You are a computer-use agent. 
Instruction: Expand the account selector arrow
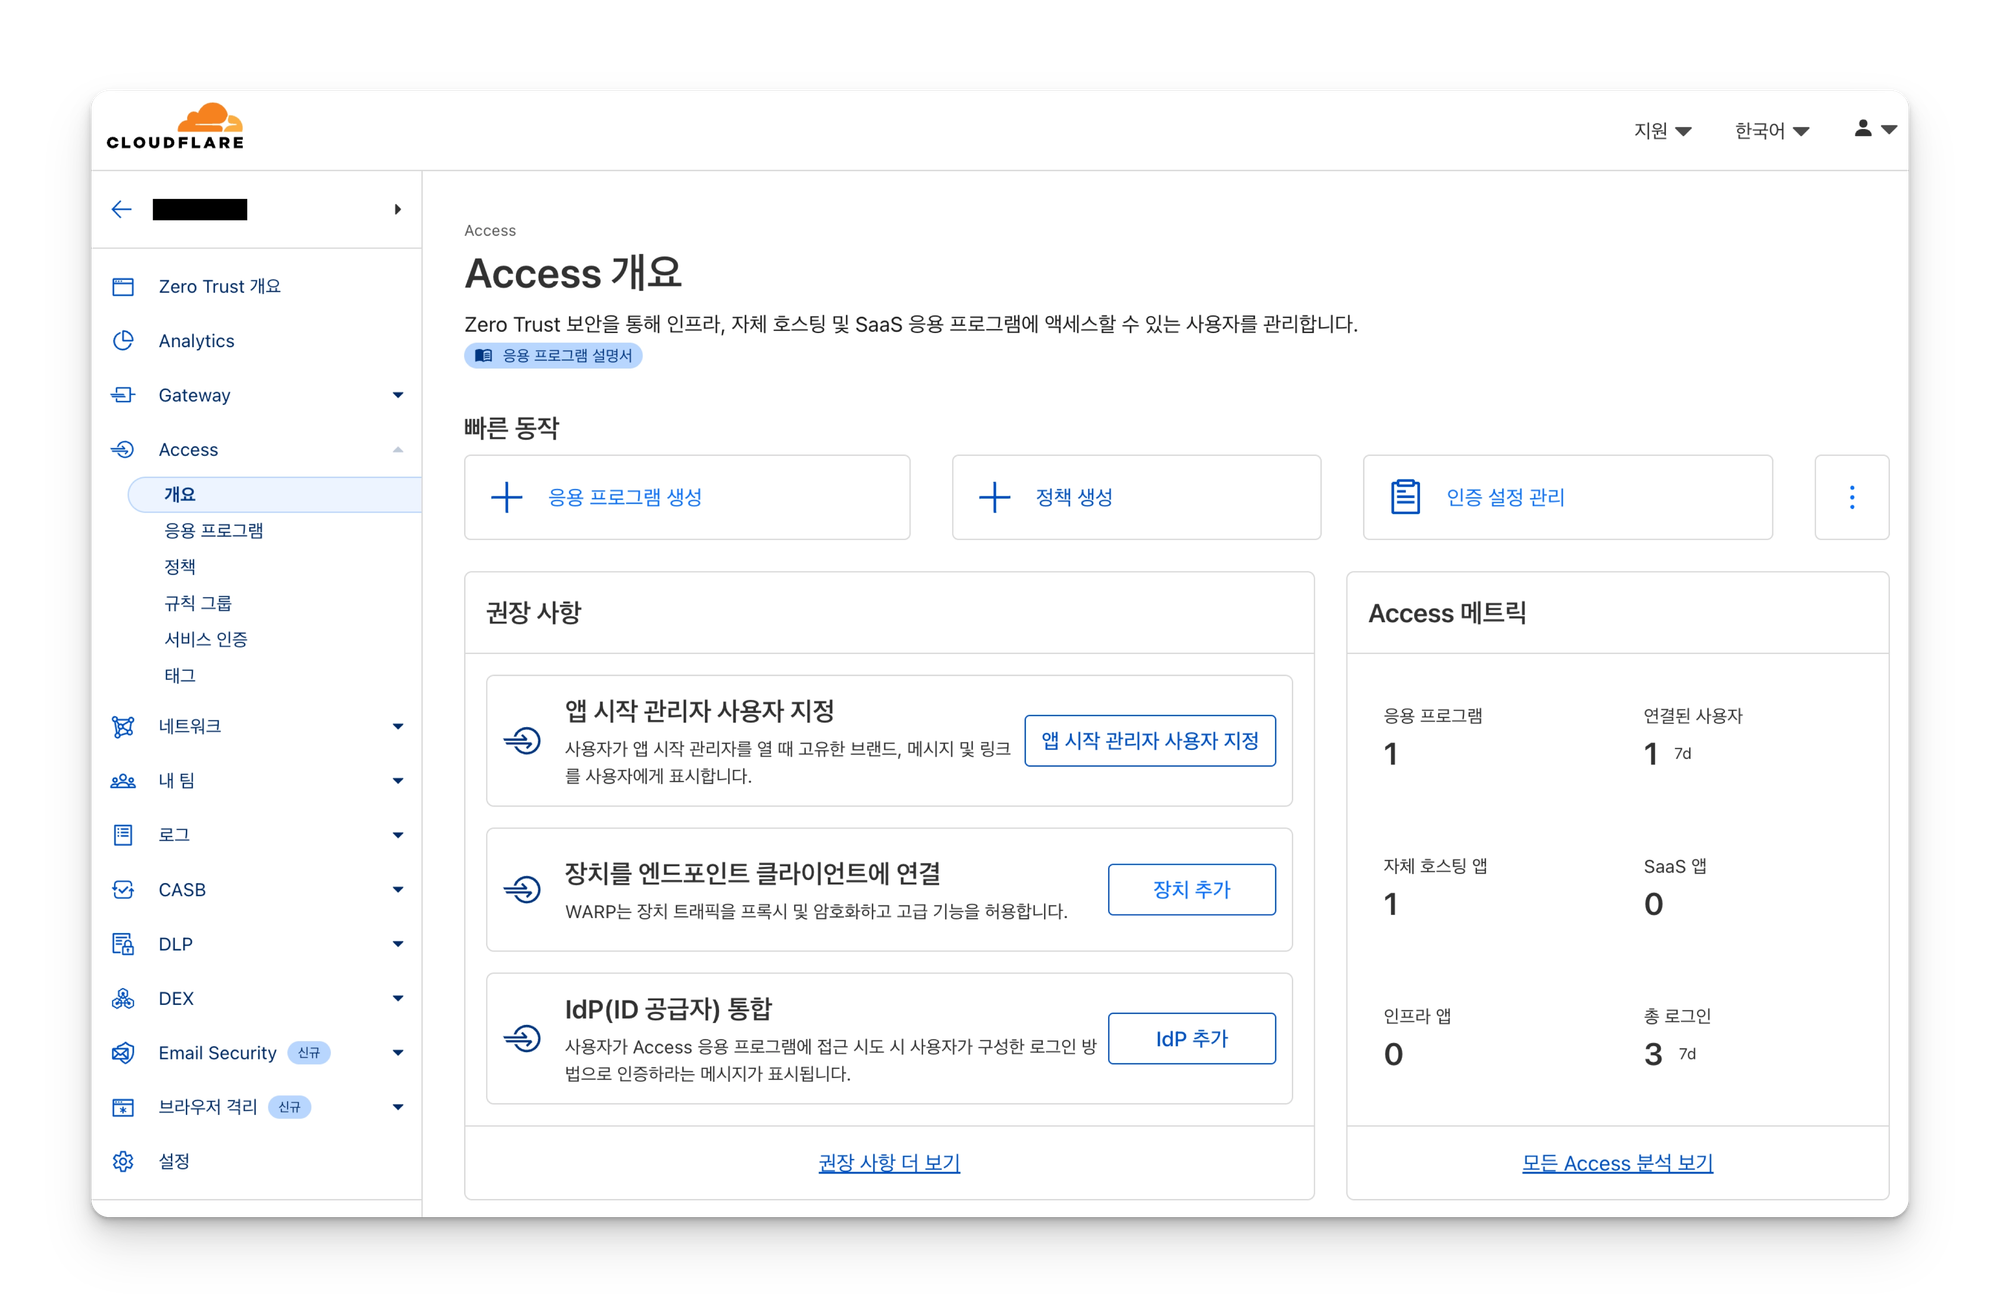pyautogui.click(x=398, y=209)
